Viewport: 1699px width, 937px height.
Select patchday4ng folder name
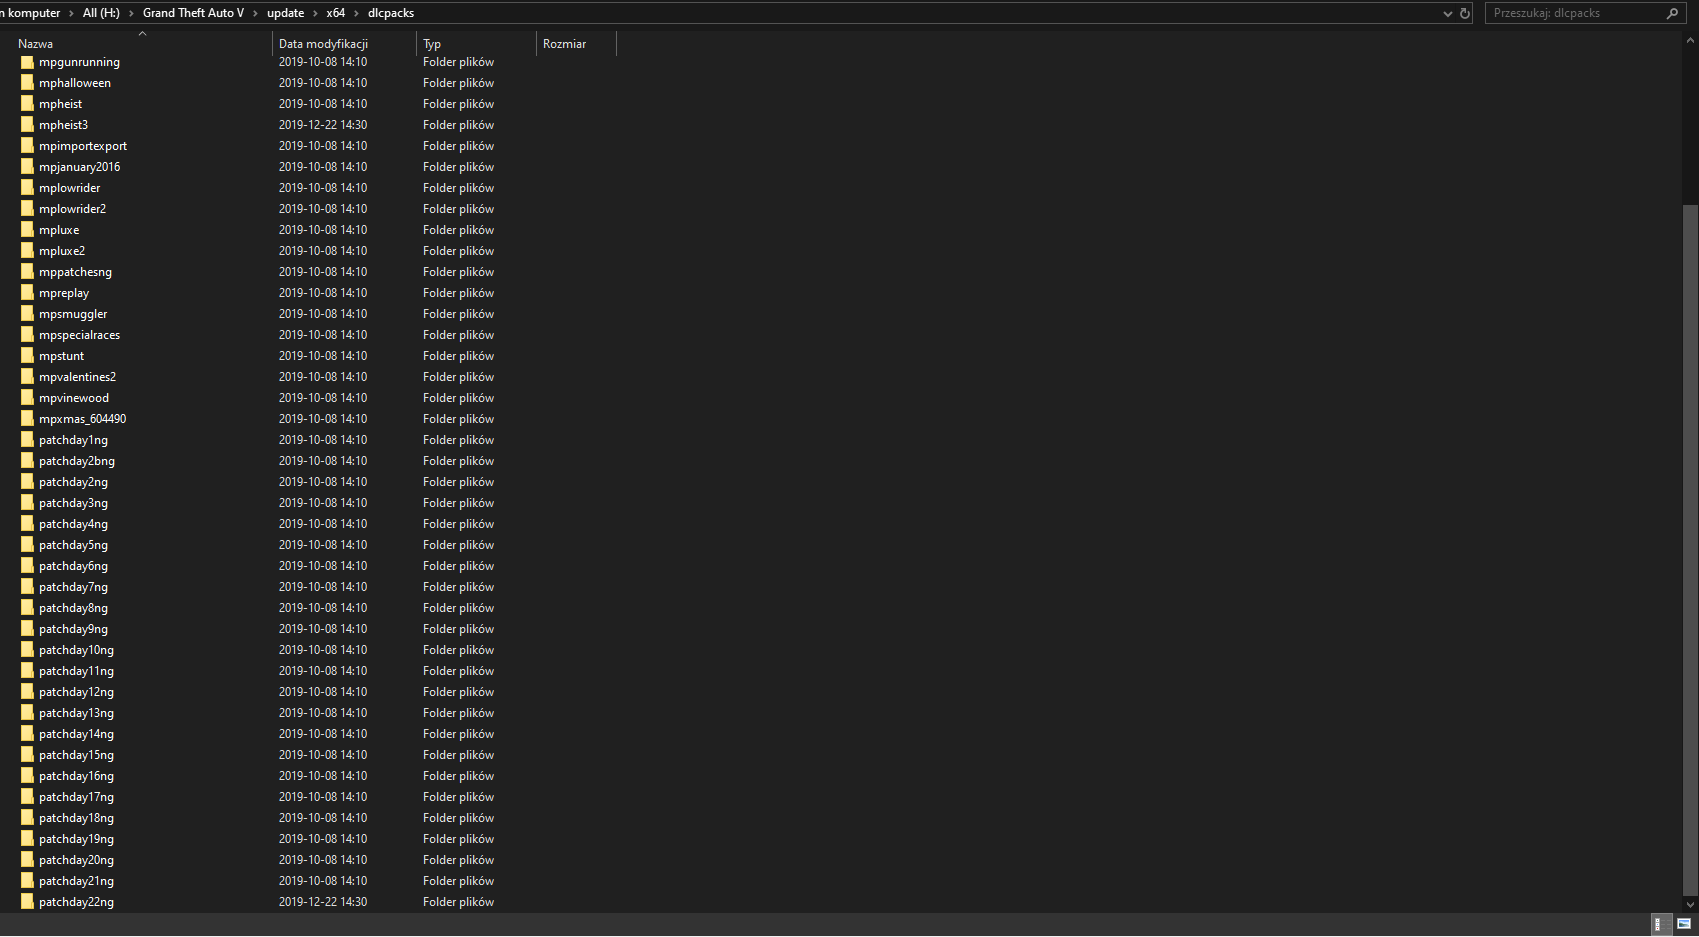(x=73, y=524)
